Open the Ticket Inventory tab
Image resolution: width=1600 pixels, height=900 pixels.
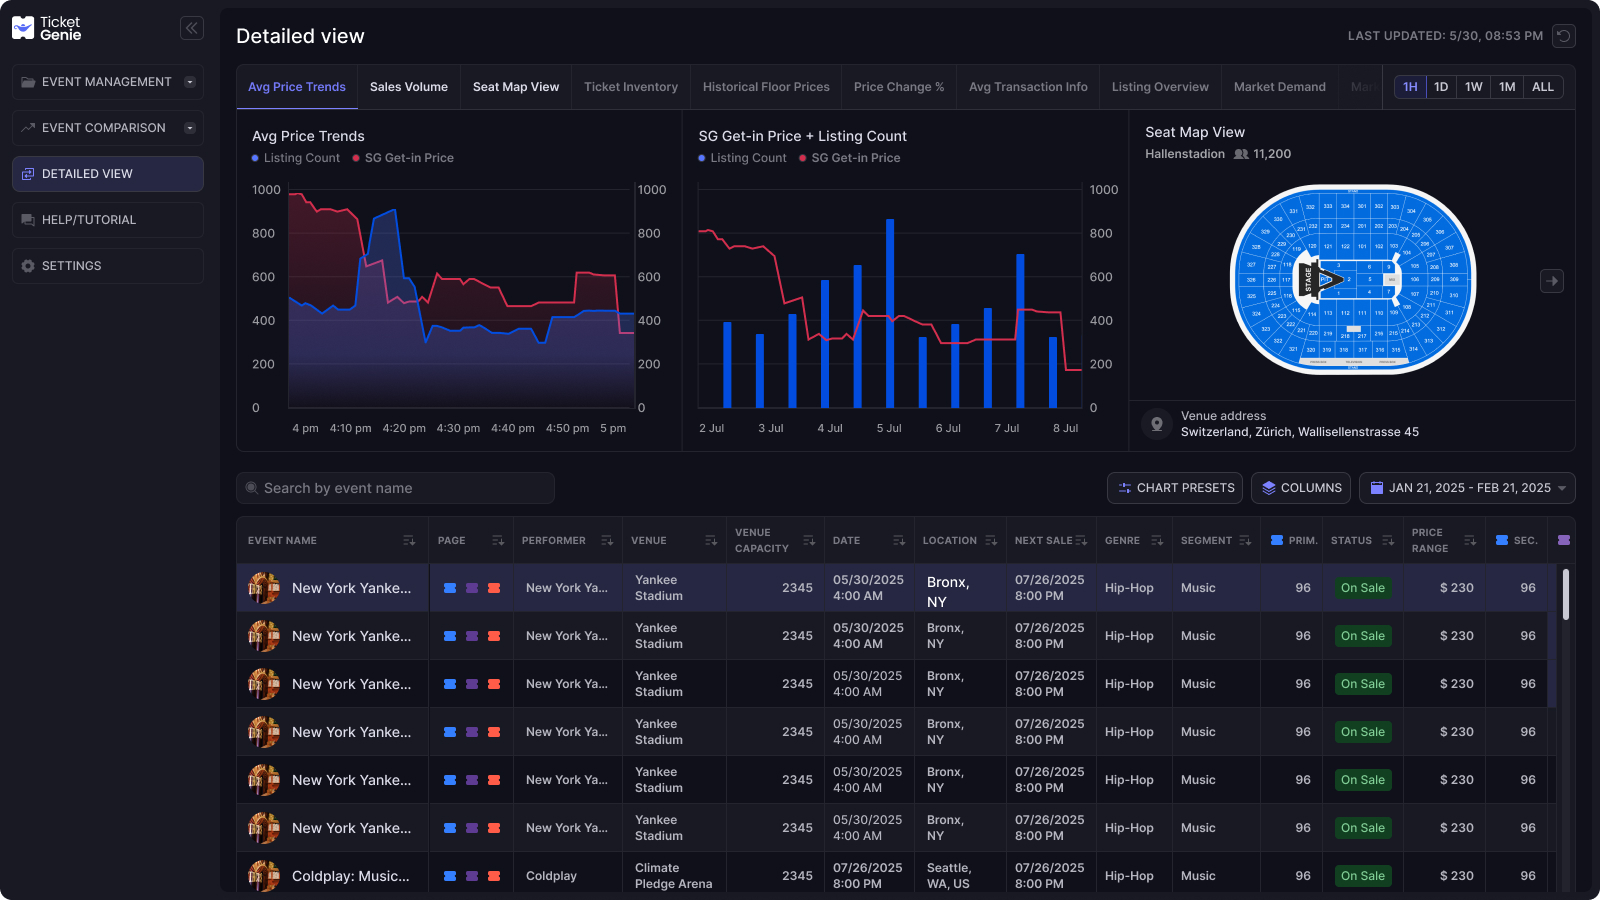tap(630, 86)
